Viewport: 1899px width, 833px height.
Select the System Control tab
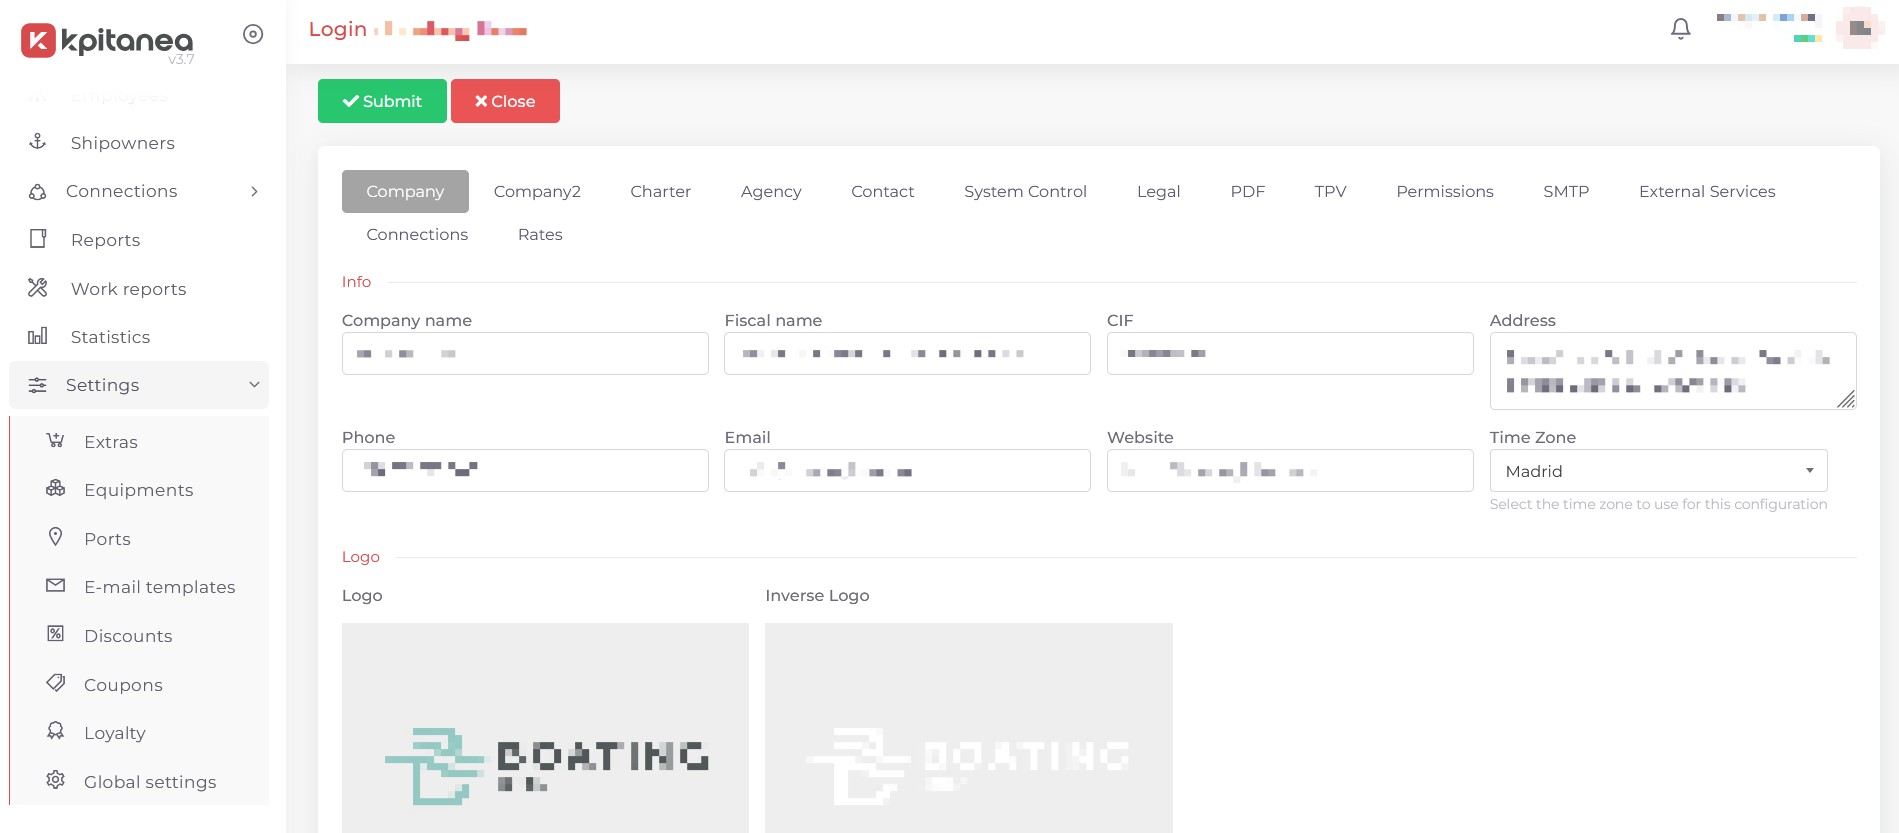pyautogui.click(x=1025, y=191)
